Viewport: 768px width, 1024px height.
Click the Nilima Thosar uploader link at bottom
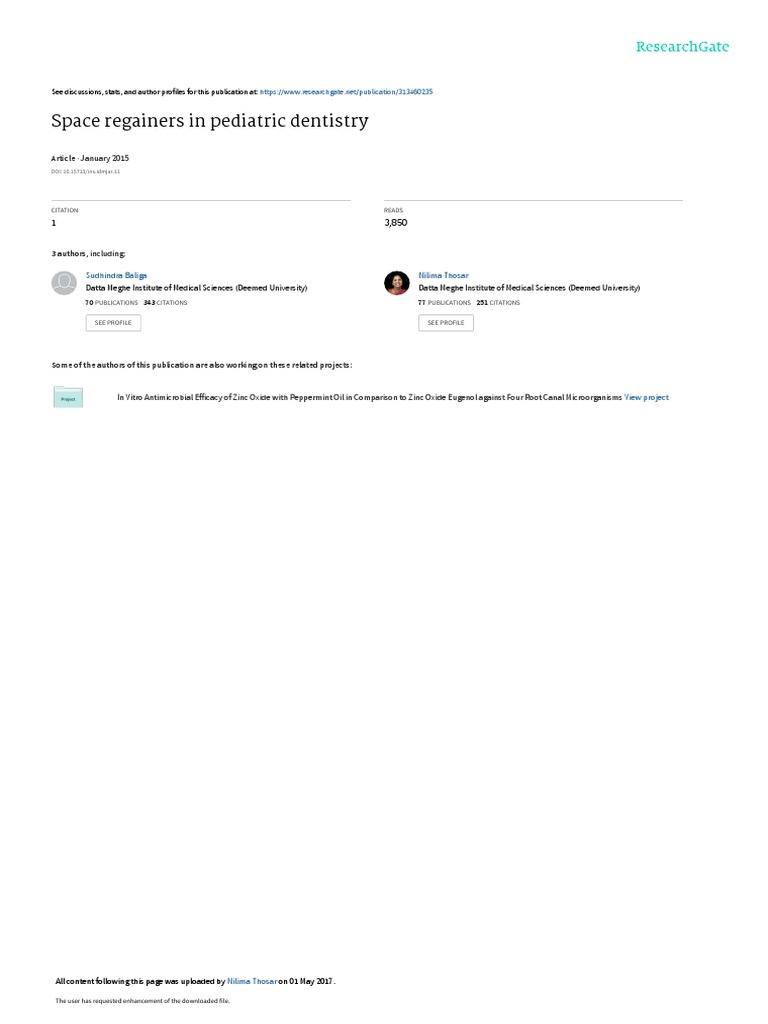tap(251, 981)
